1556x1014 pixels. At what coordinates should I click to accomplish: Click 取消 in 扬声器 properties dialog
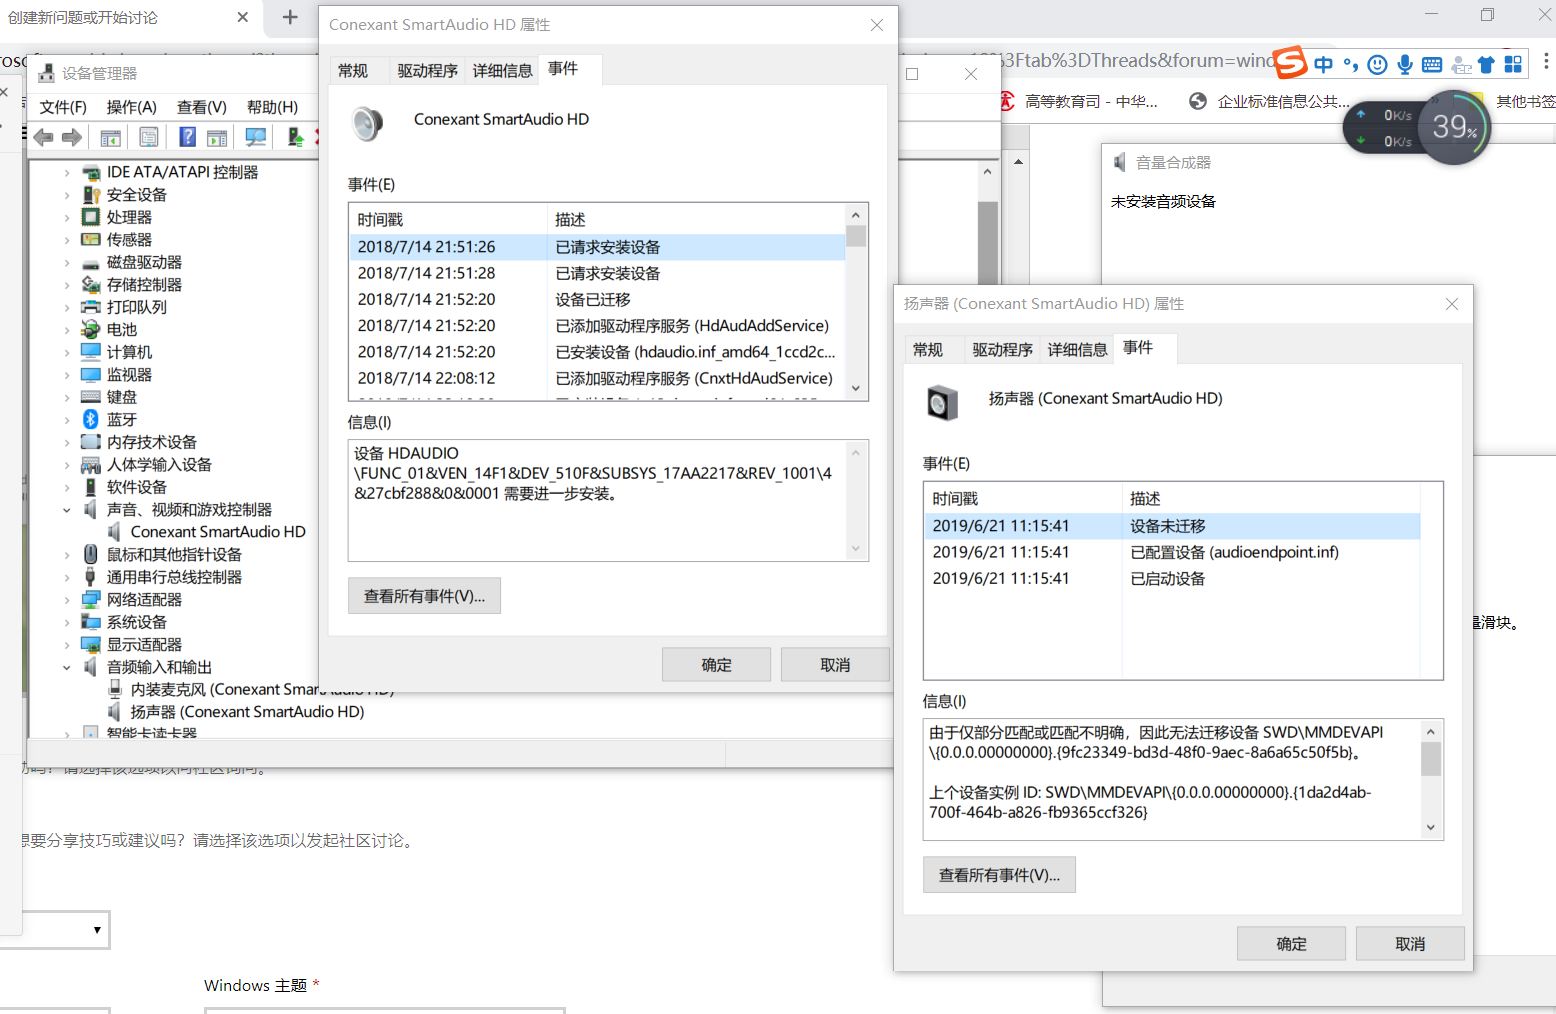click(1410, 944)
